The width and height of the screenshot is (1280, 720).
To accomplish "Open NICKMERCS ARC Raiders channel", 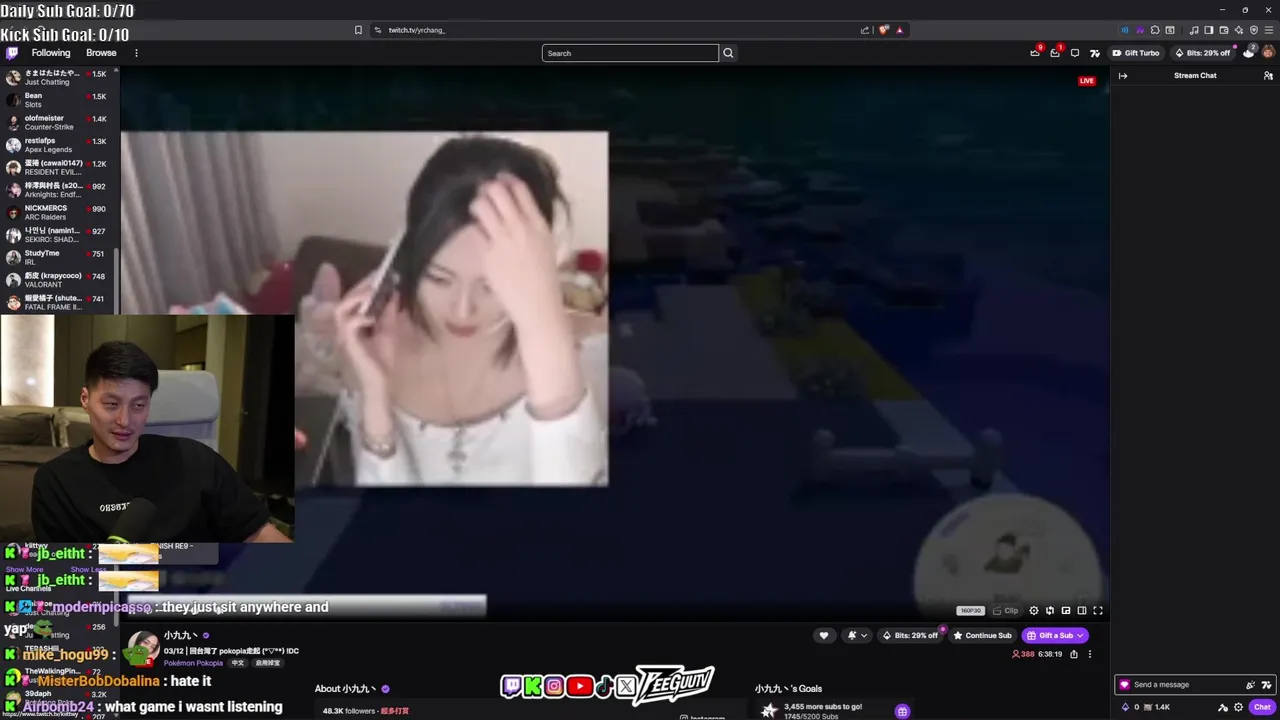I will (x=58, y=212).
